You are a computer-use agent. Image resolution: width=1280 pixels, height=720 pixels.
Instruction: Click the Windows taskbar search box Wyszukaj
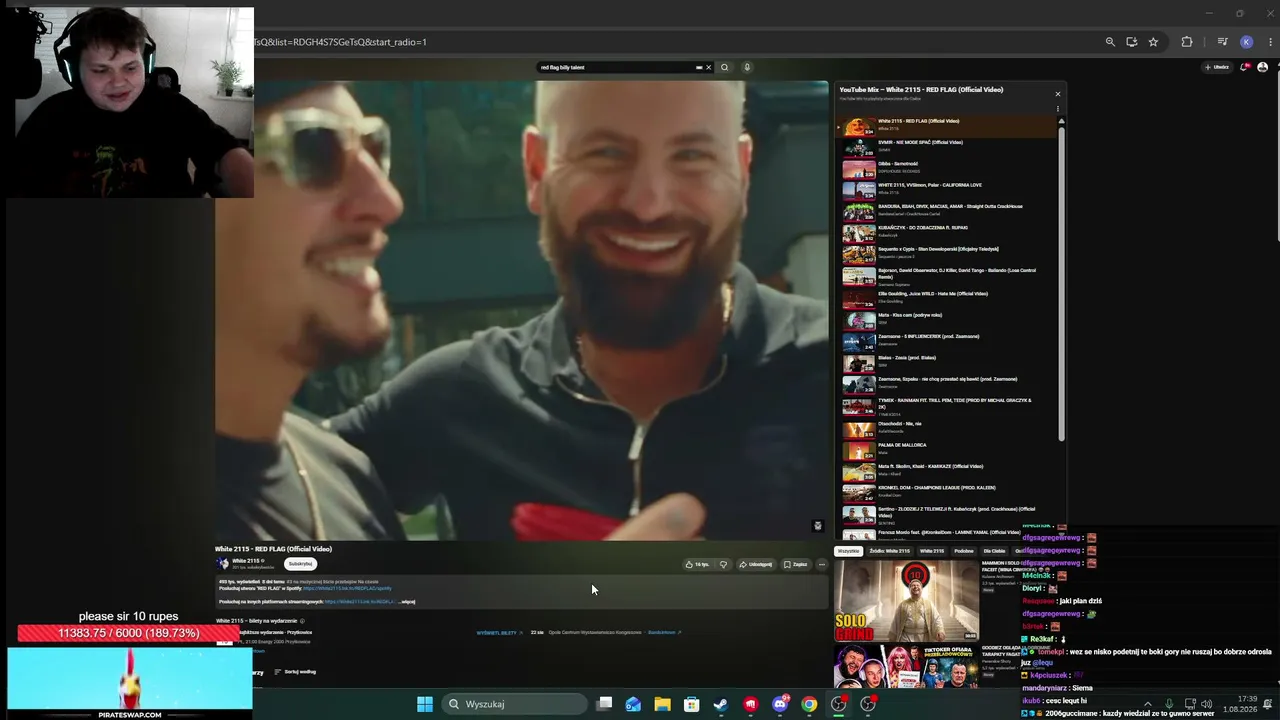tap(516, 704)
